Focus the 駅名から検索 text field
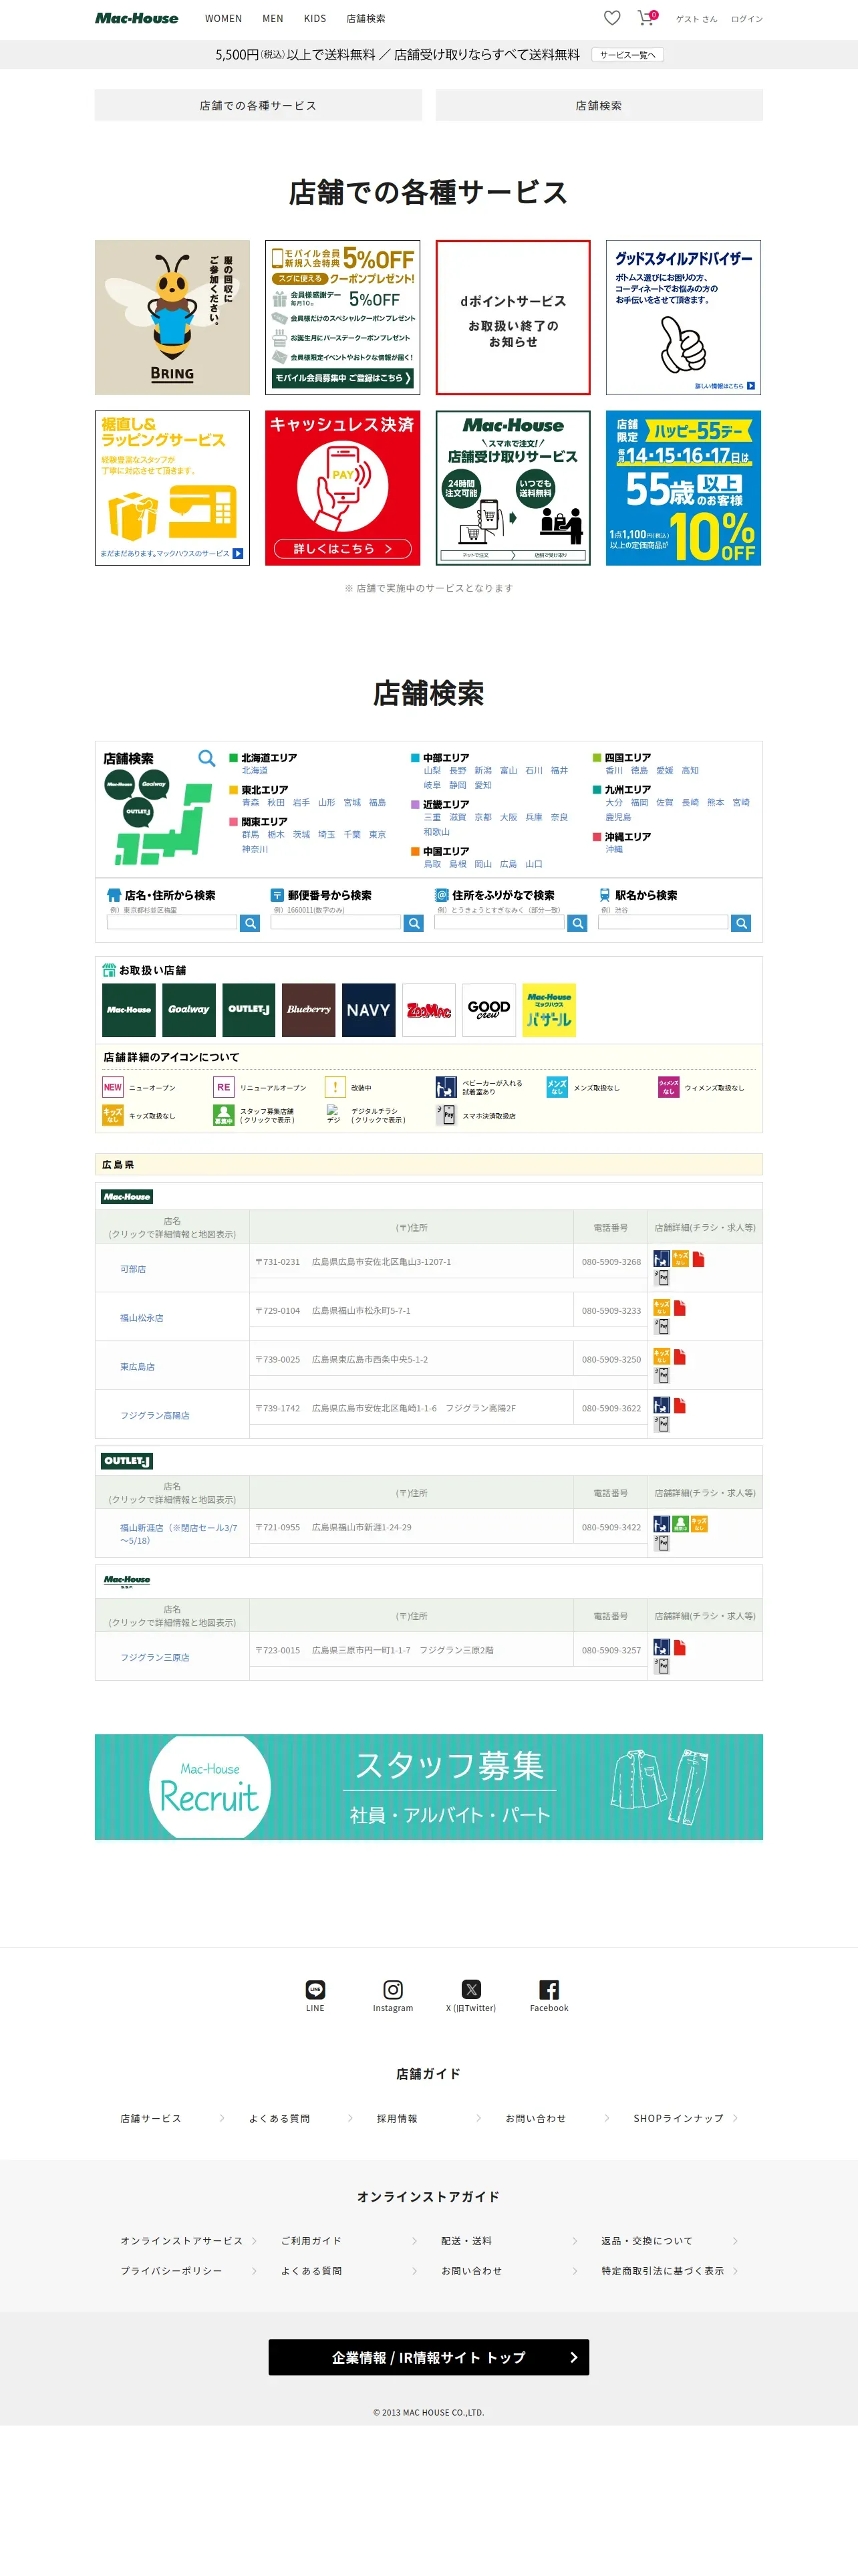858x2576 pixels. pos(663,923)
